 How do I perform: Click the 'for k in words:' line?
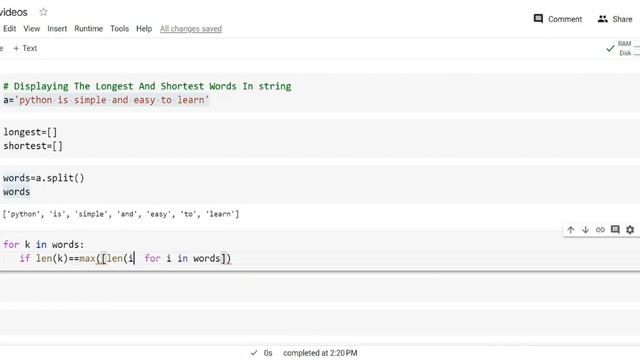click(x=44, y=244)
